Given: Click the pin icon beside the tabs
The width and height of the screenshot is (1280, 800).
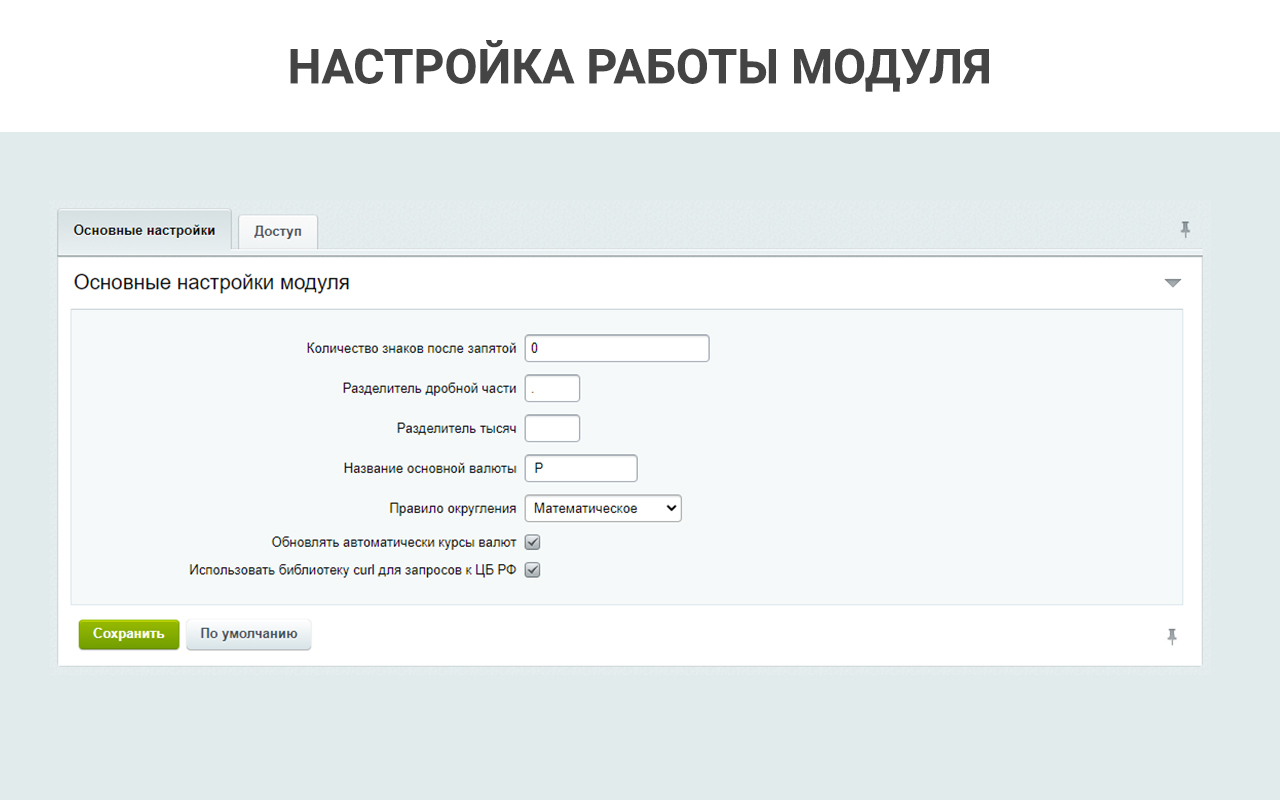Looking at the screenshot, I should [1185, 230].
